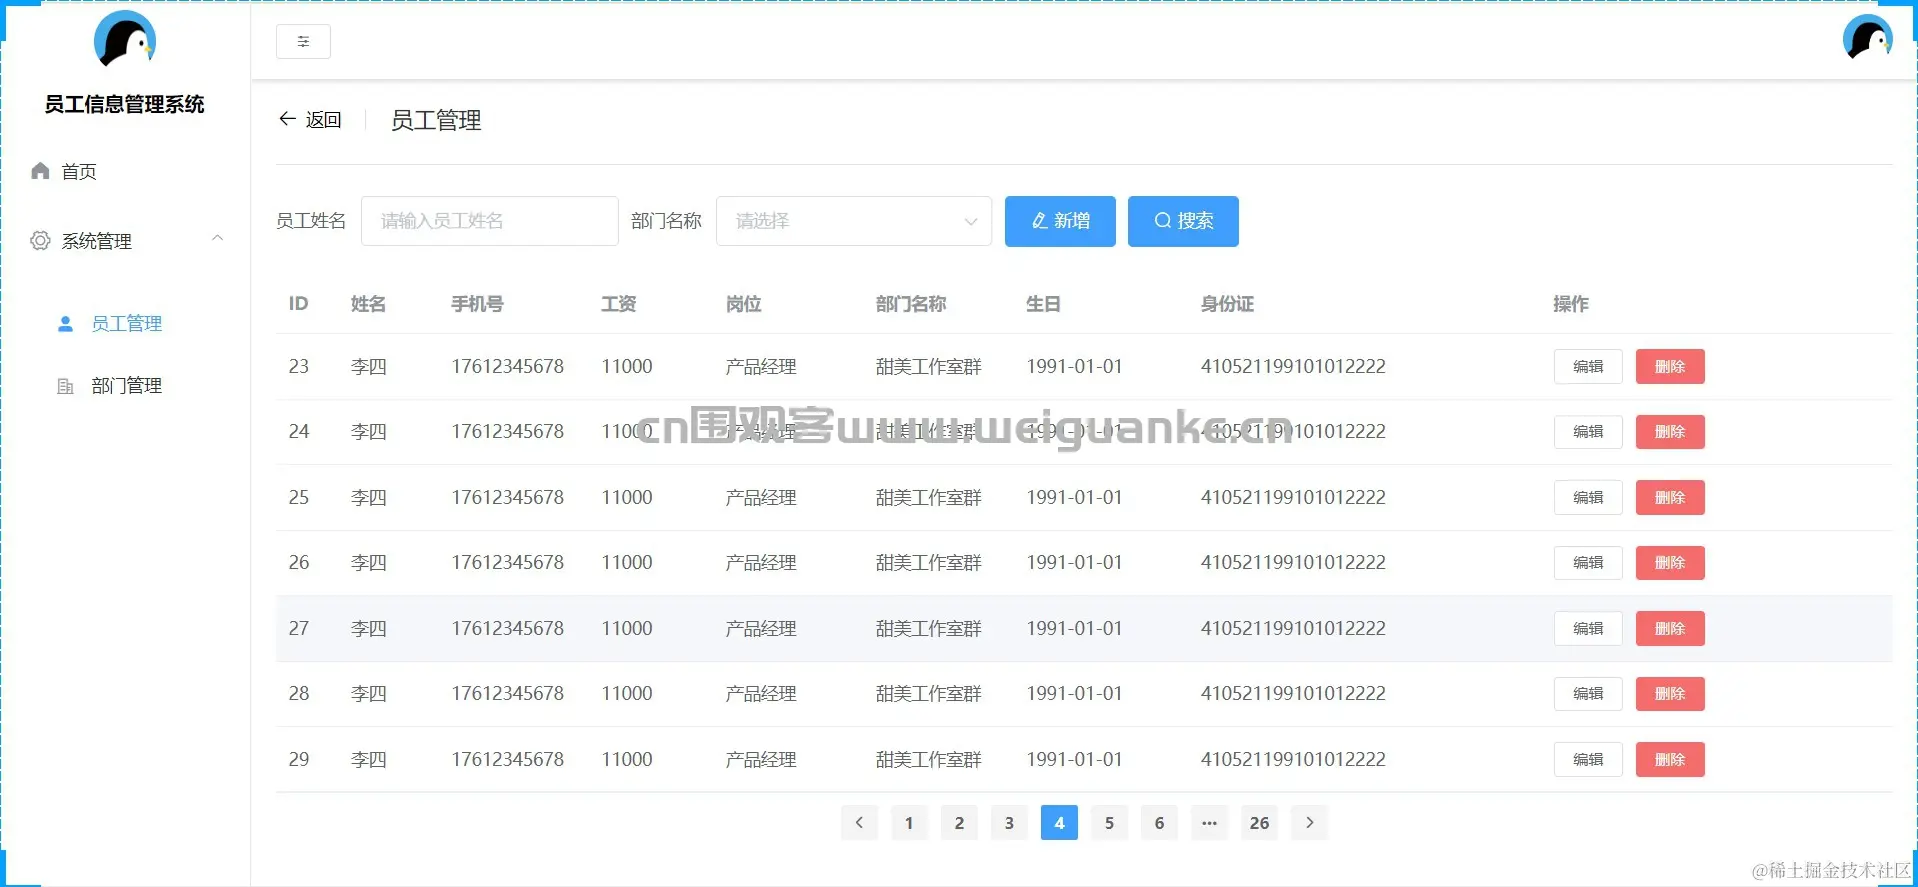
Task: Edit employee row with ID 23
Action: click(1588, 367)
